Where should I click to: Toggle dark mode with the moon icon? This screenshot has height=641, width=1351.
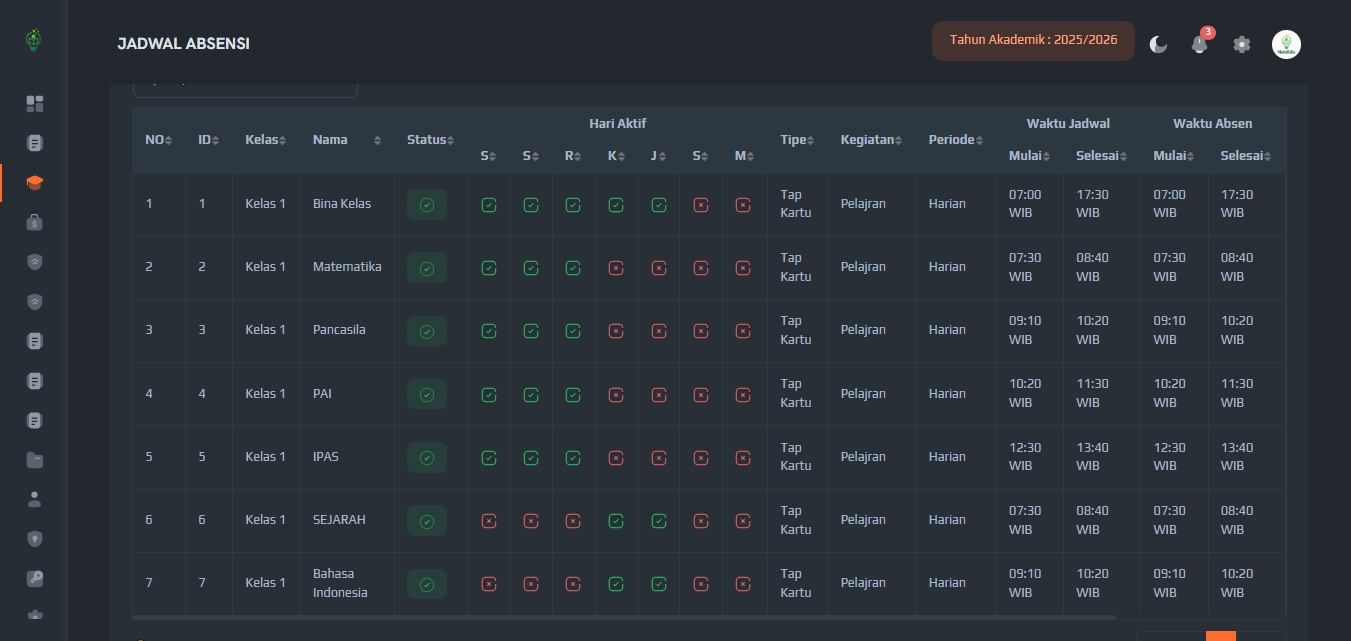(x=1158, y=44)
